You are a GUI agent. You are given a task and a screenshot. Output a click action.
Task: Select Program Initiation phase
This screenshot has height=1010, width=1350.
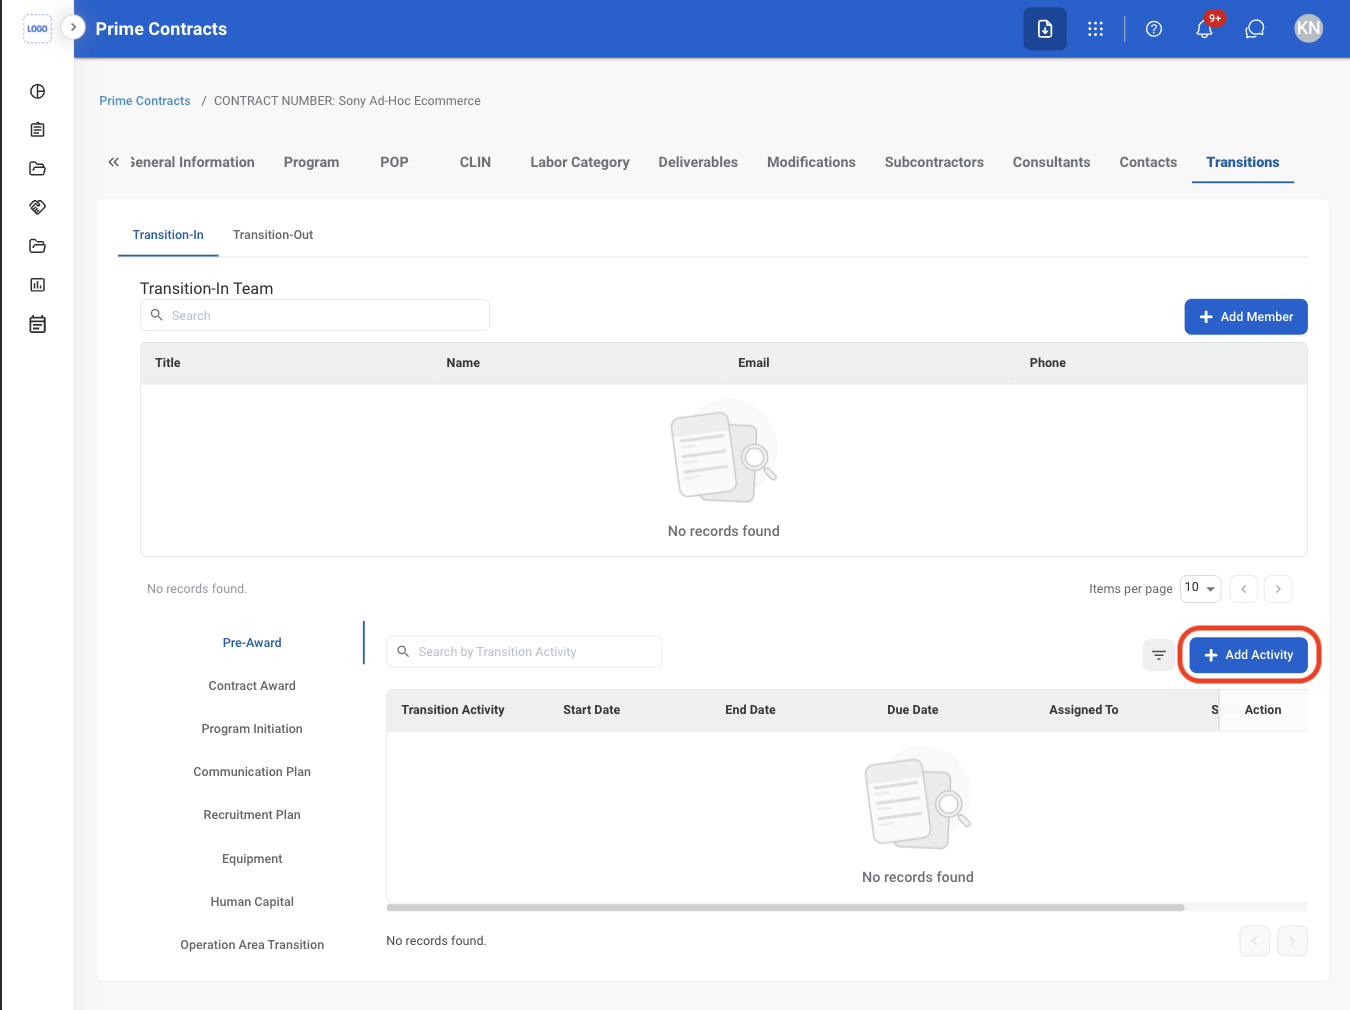tap(252, 729)
